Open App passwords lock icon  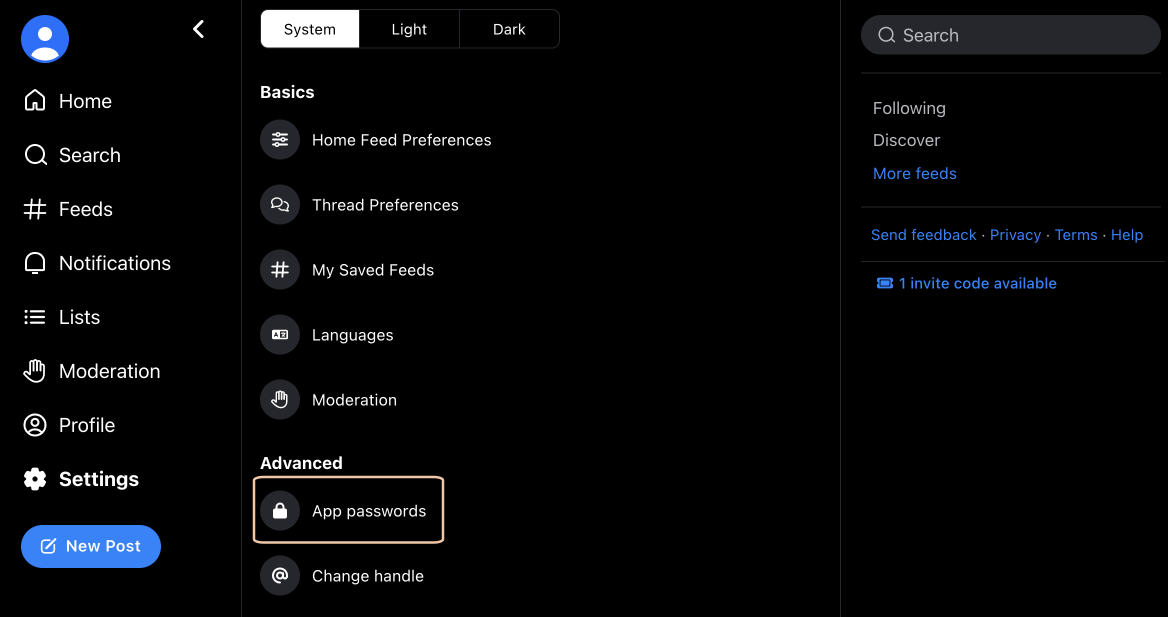point(280,511)
